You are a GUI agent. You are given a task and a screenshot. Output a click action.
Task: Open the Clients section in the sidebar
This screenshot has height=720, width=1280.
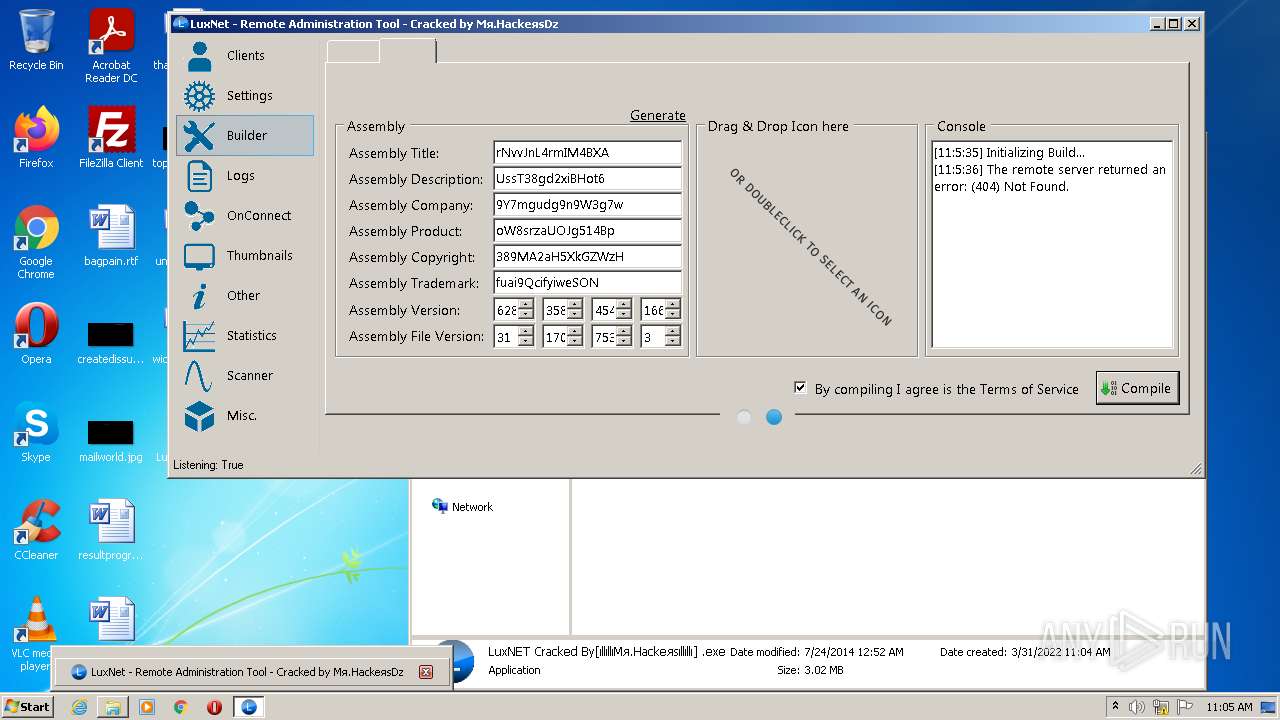click(245, 56)
